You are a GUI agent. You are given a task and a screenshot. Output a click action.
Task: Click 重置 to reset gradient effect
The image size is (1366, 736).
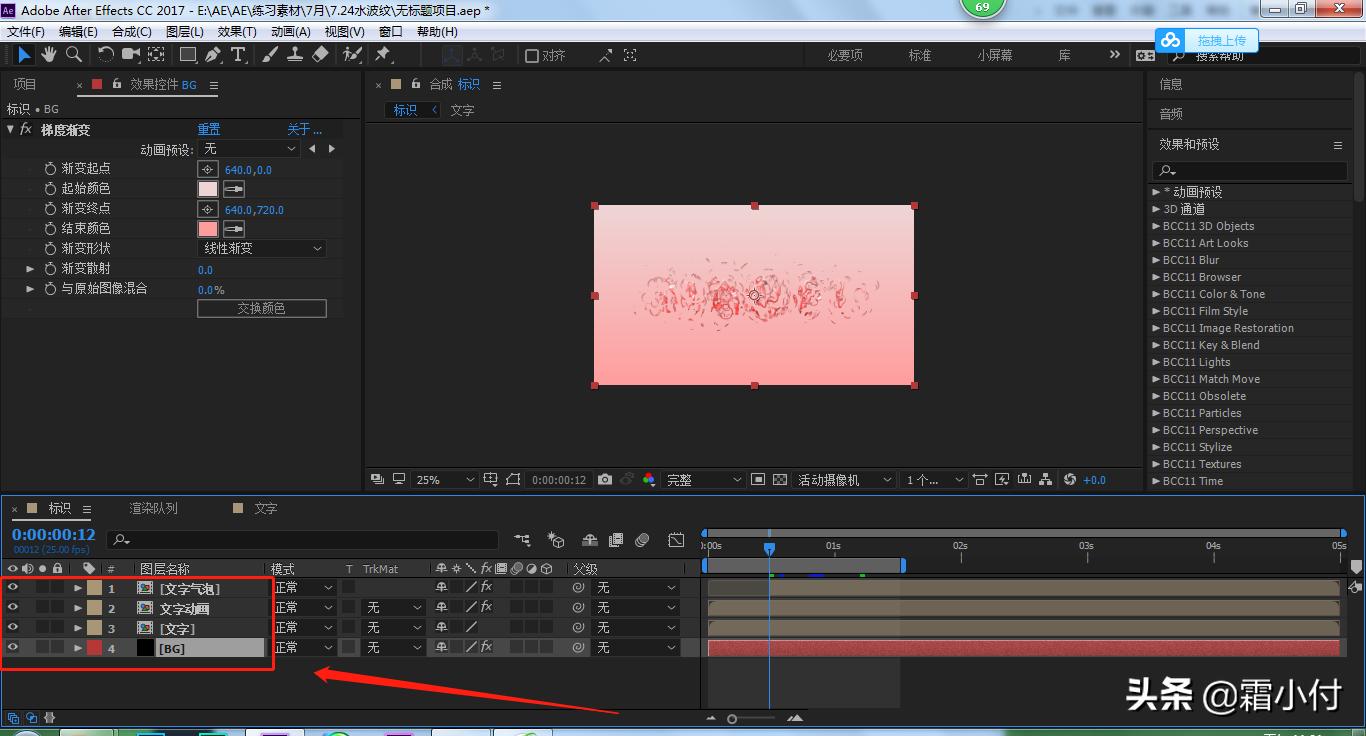pyautogui.click(x=208, y=129)
